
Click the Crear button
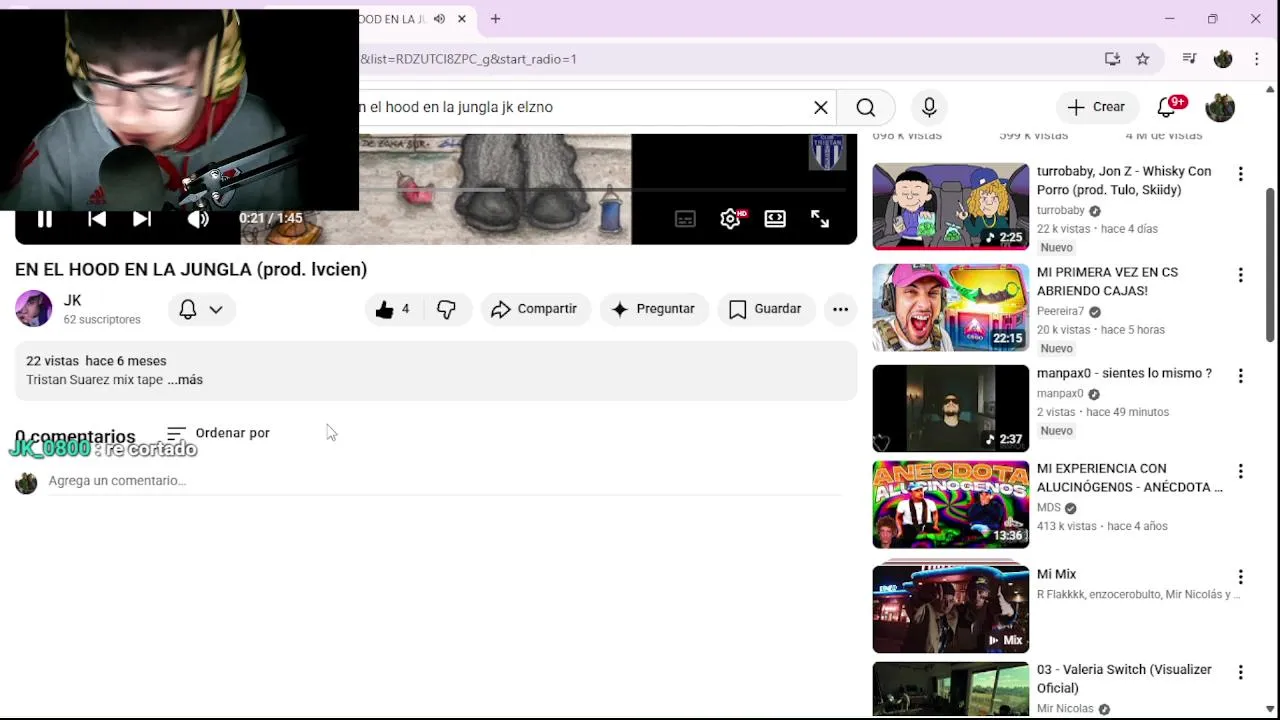(1097, 107)
